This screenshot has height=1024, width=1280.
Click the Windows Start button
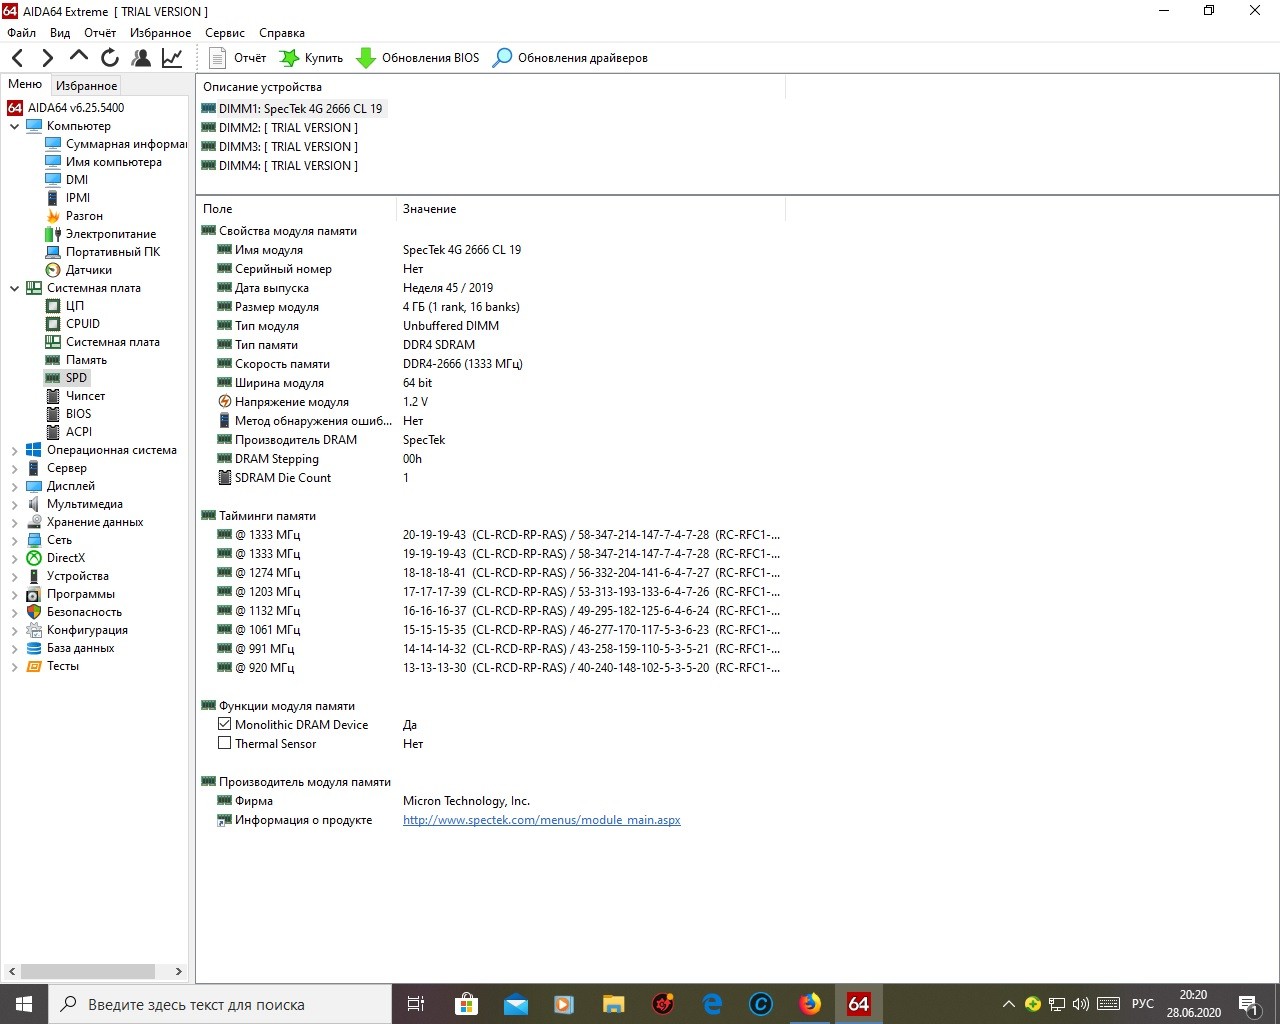coord(24,1004)
